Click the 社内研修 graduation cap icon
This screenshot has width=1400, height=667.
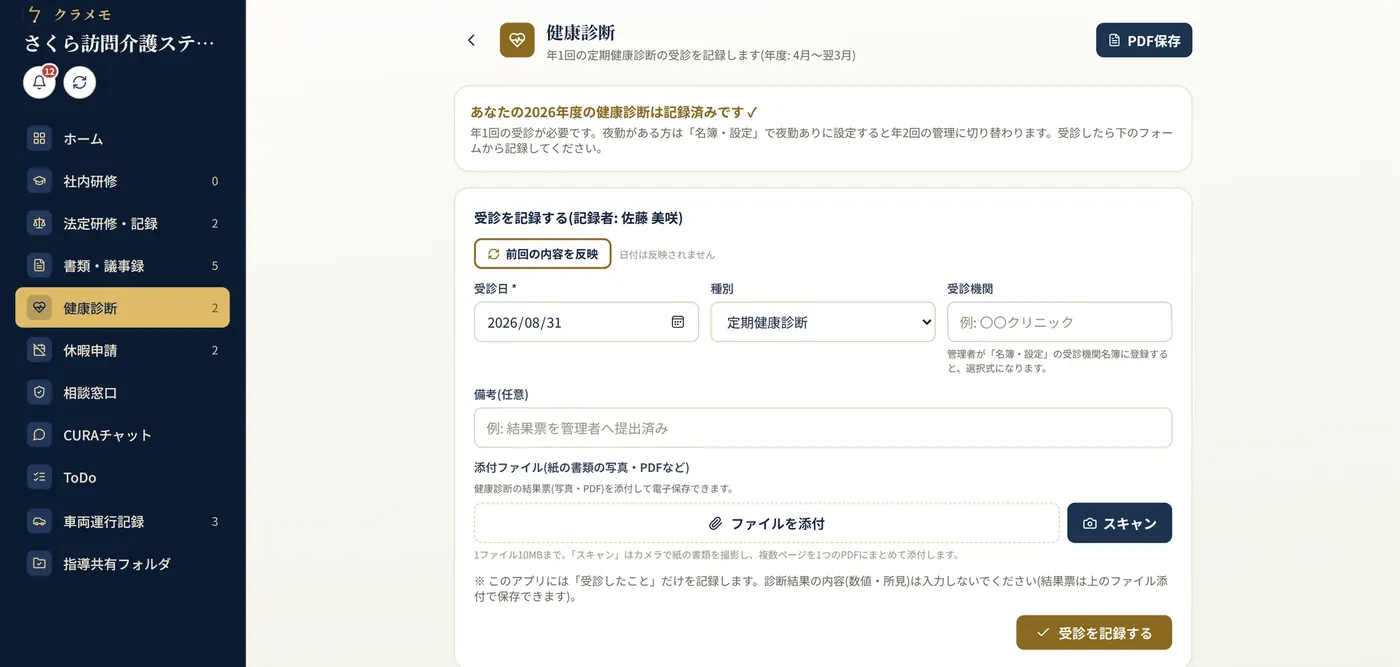39,181
